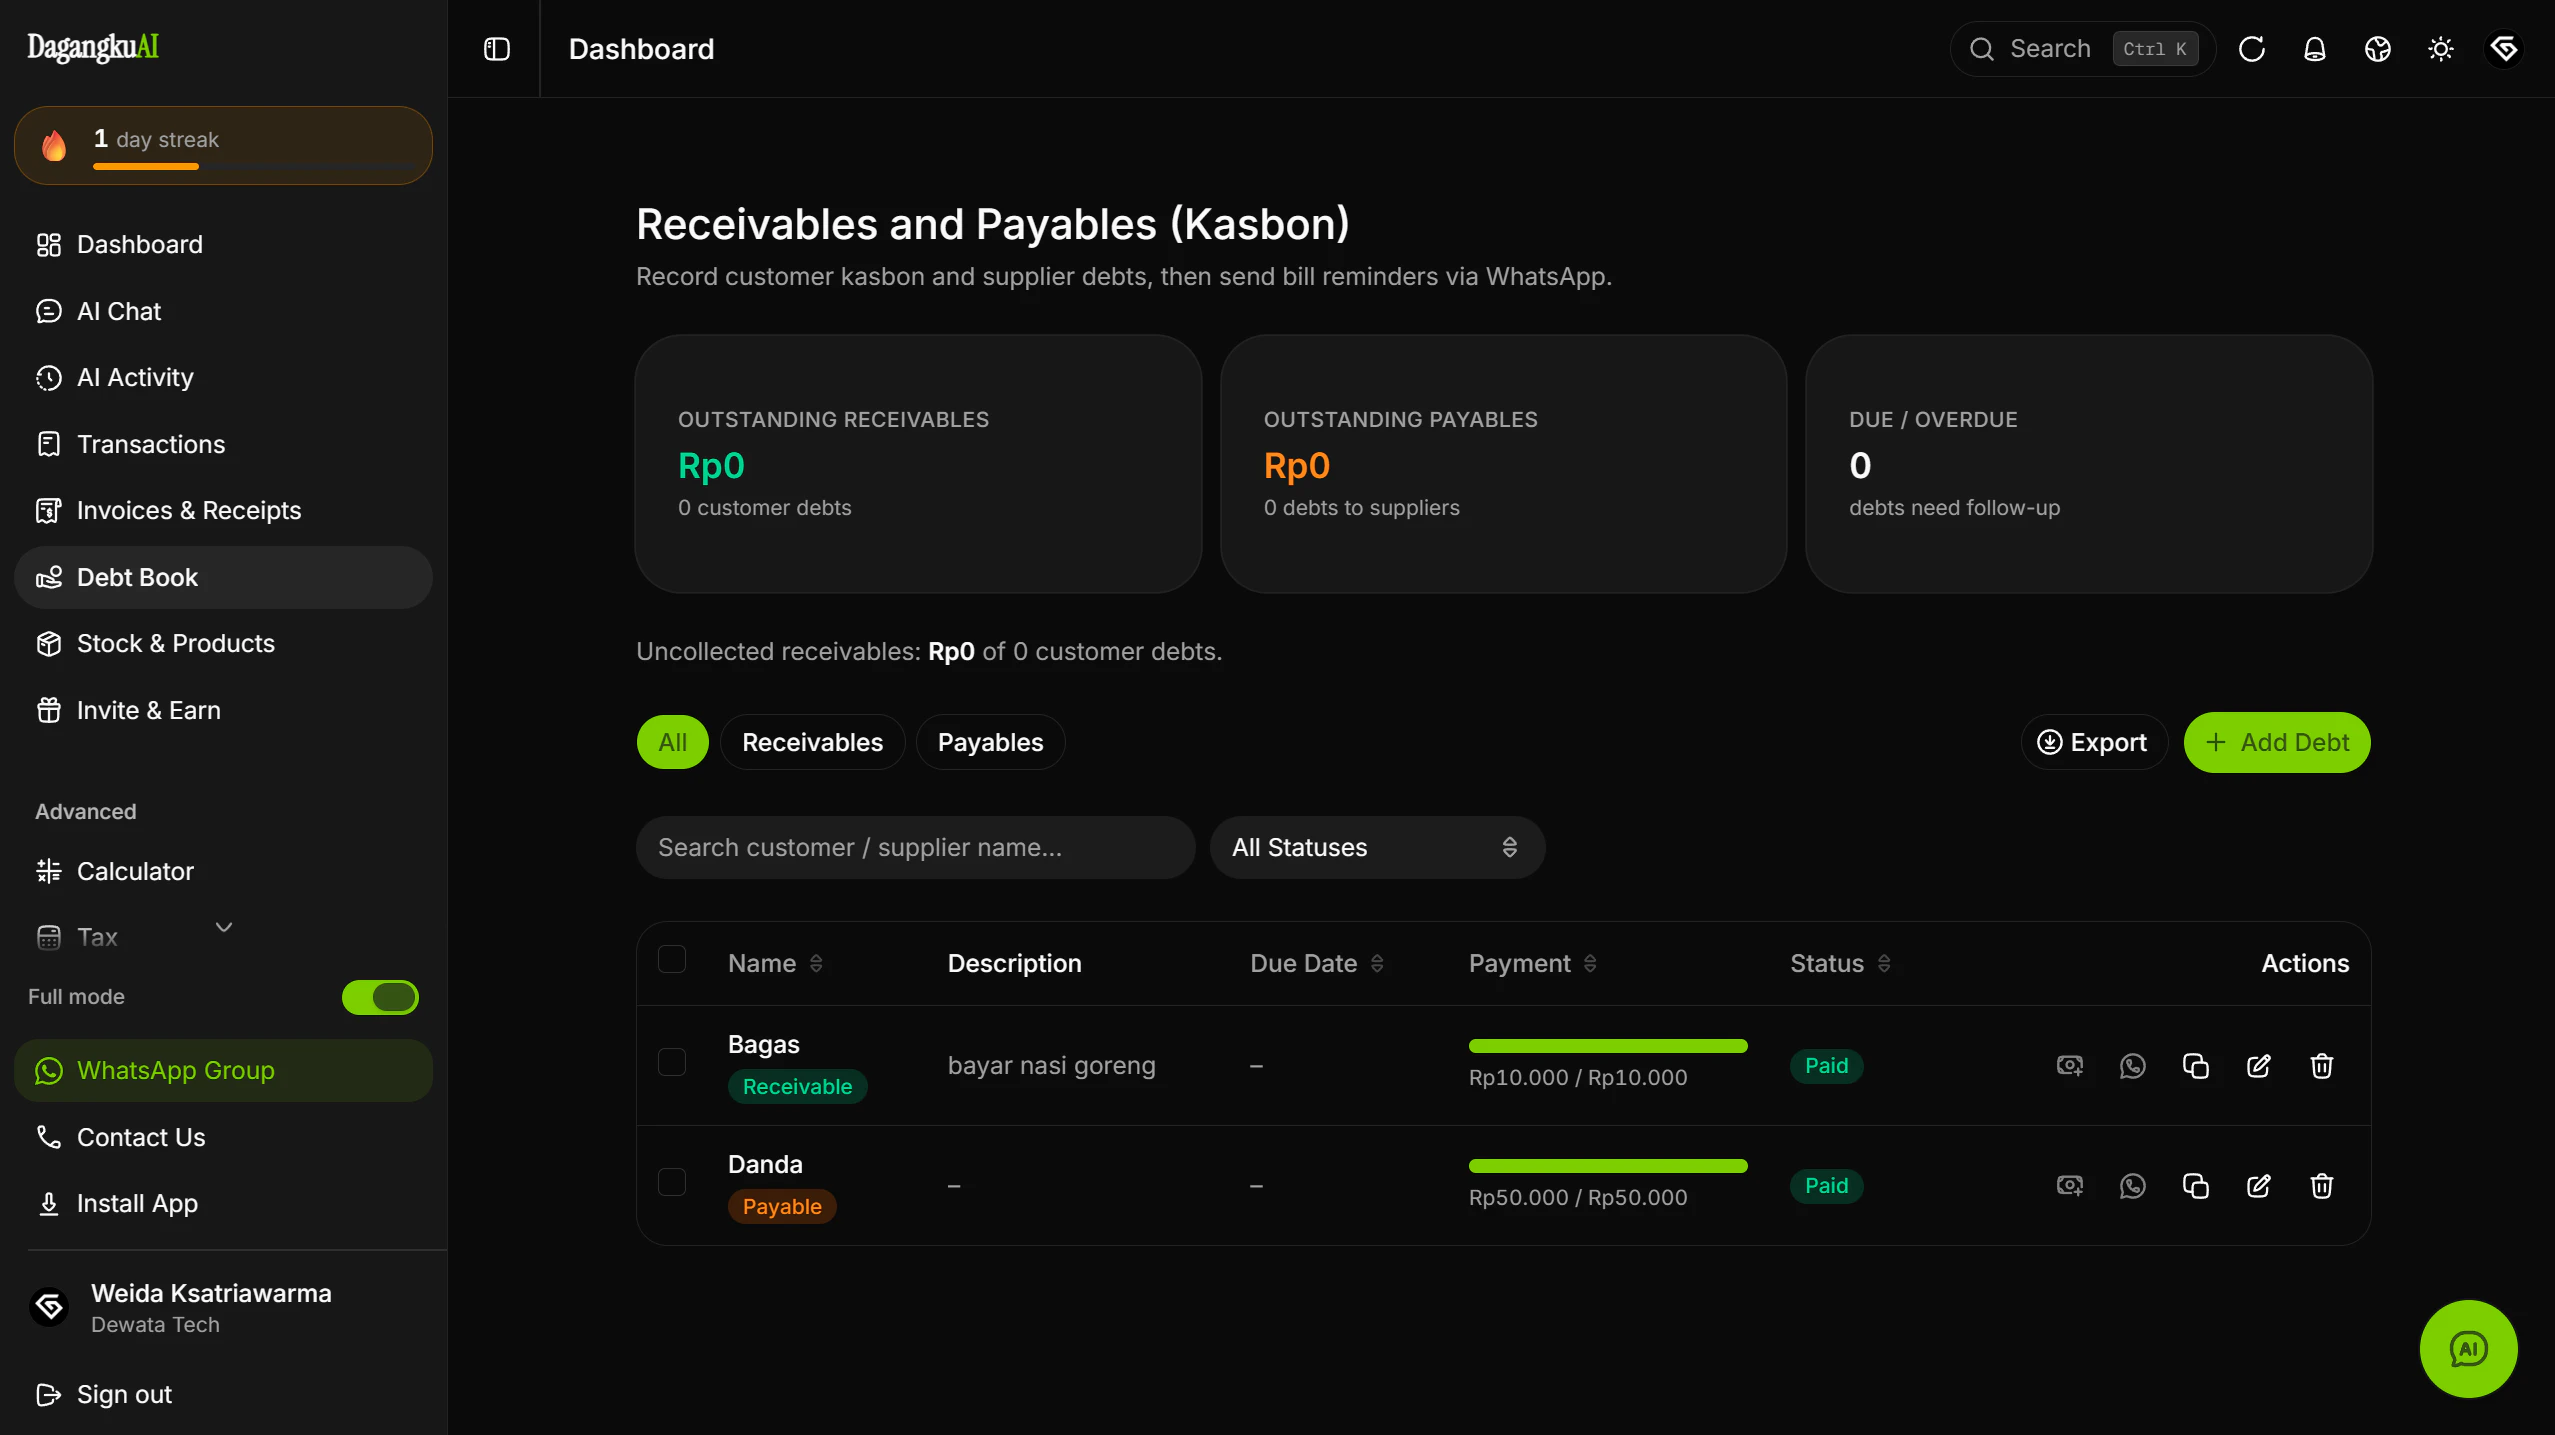Image resolution: width=2555 pixels, height=1435 pixels.
Task: Click the Payable tag under Danda
Action: pyautogui.click(x=782, y=1207)
